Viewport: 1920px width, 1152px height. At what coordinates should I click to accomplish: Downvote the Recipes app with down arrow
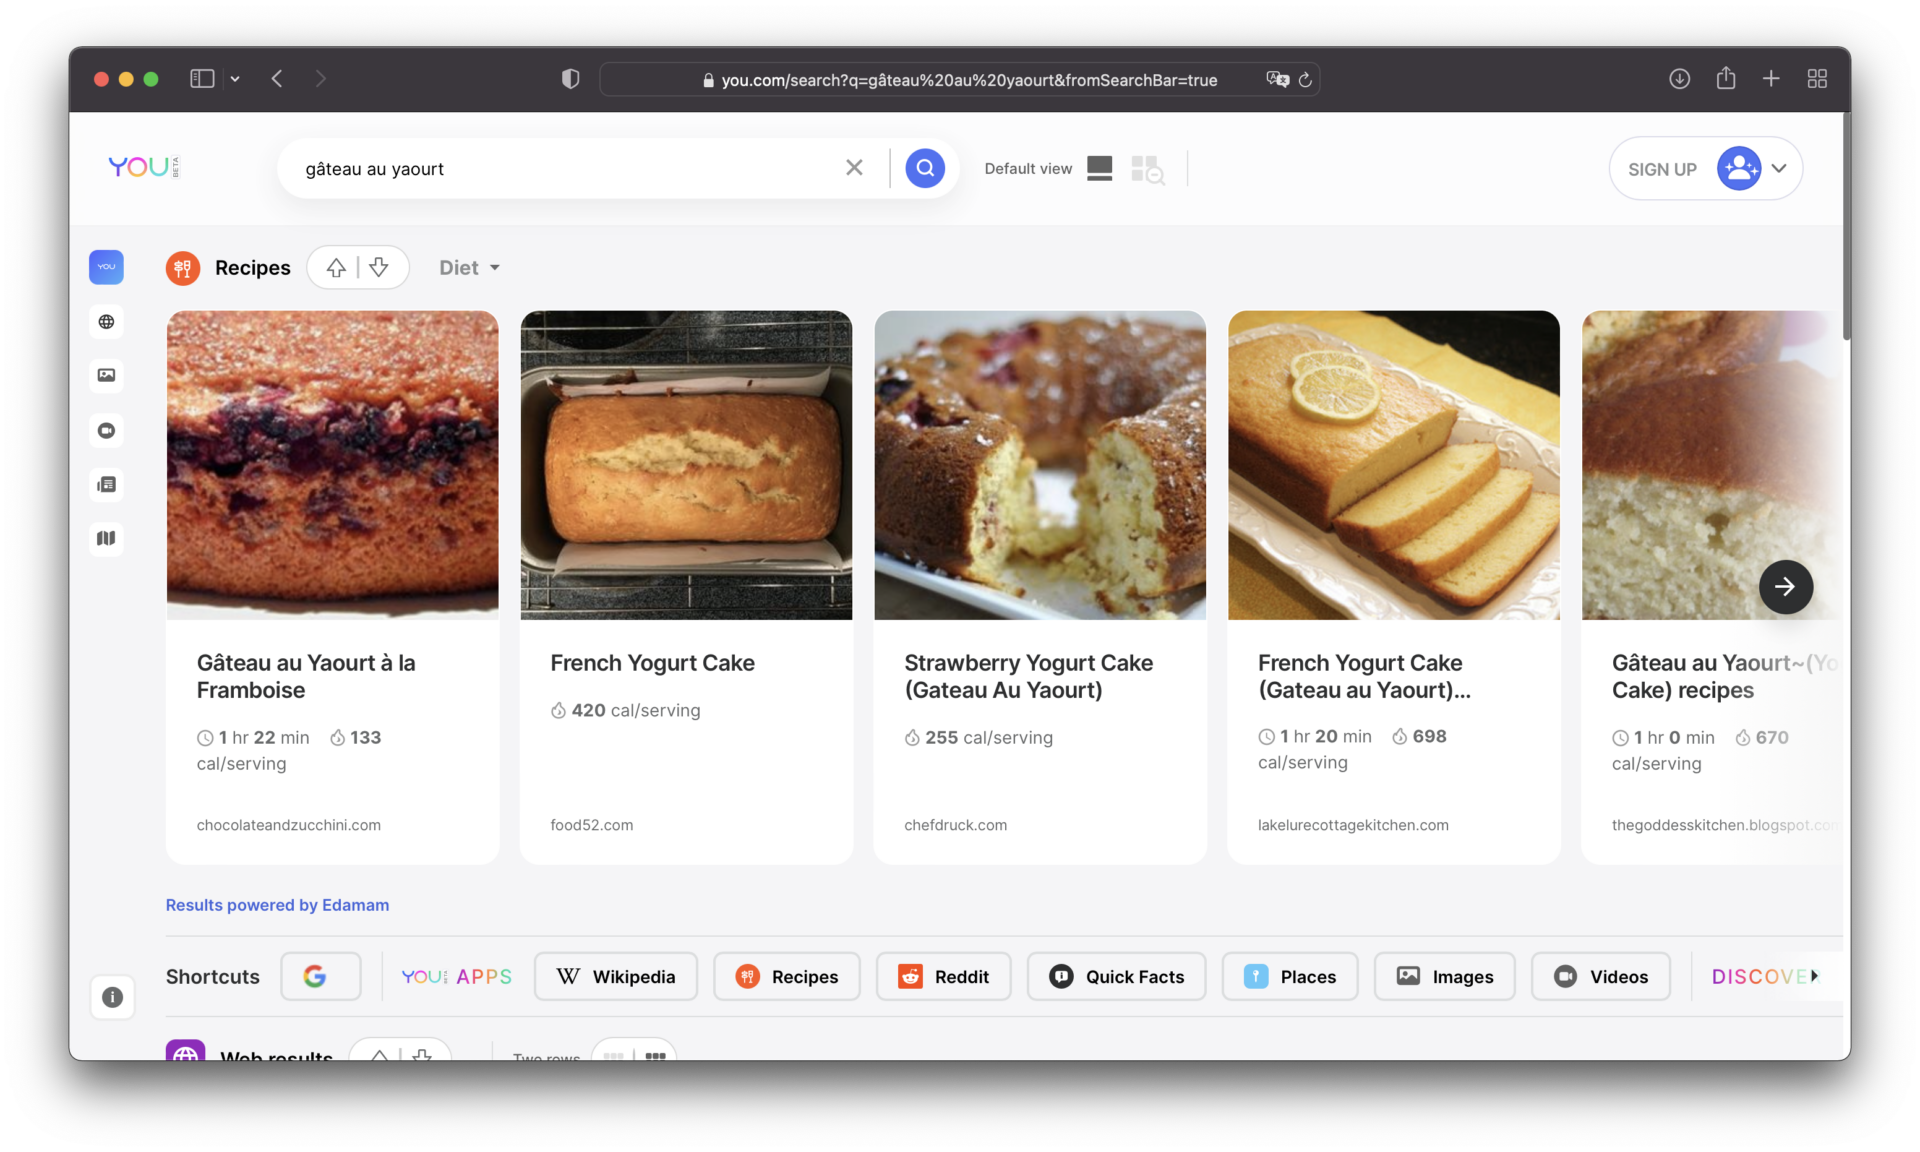click(379, 268)
